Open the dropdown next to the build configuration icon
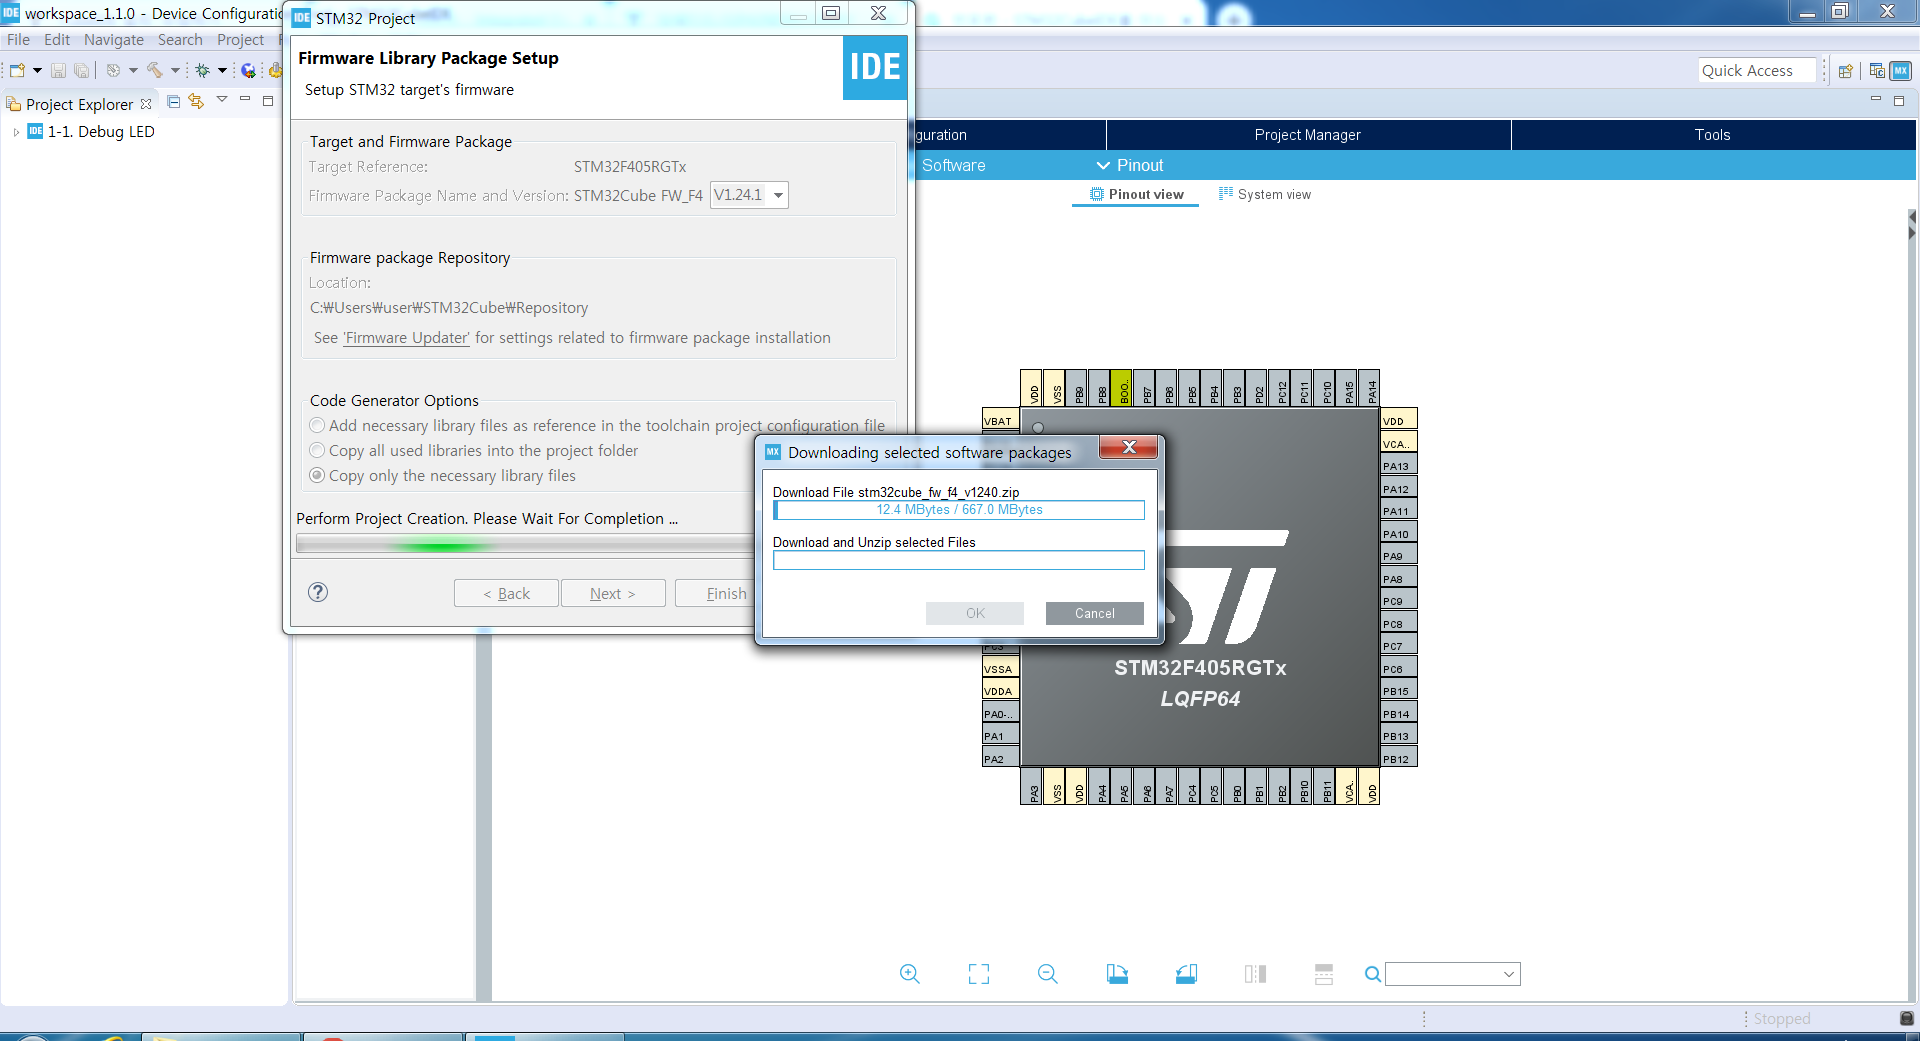 tap(133, 70)
